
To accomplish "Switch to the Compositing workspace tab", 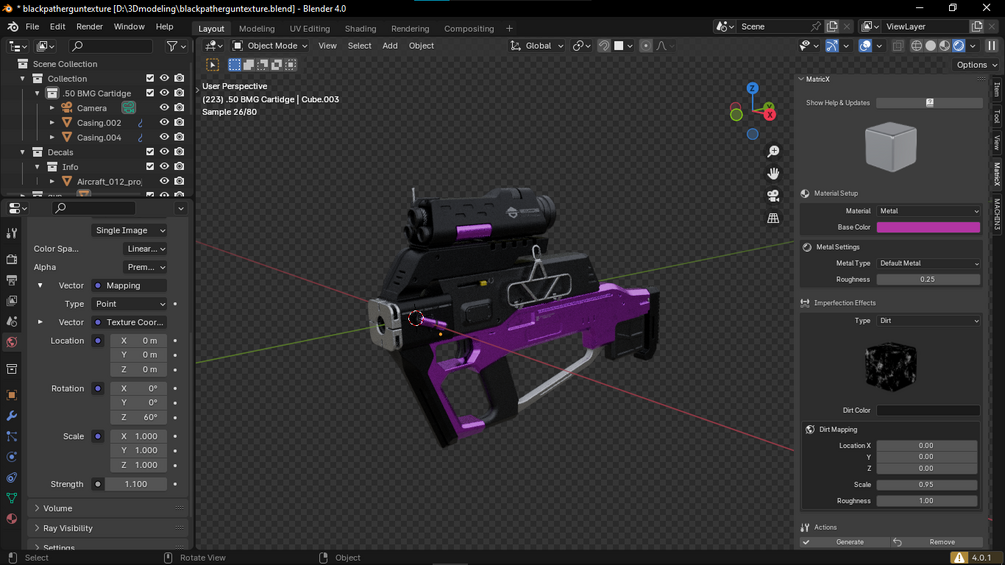I will (x=469, y=29).
